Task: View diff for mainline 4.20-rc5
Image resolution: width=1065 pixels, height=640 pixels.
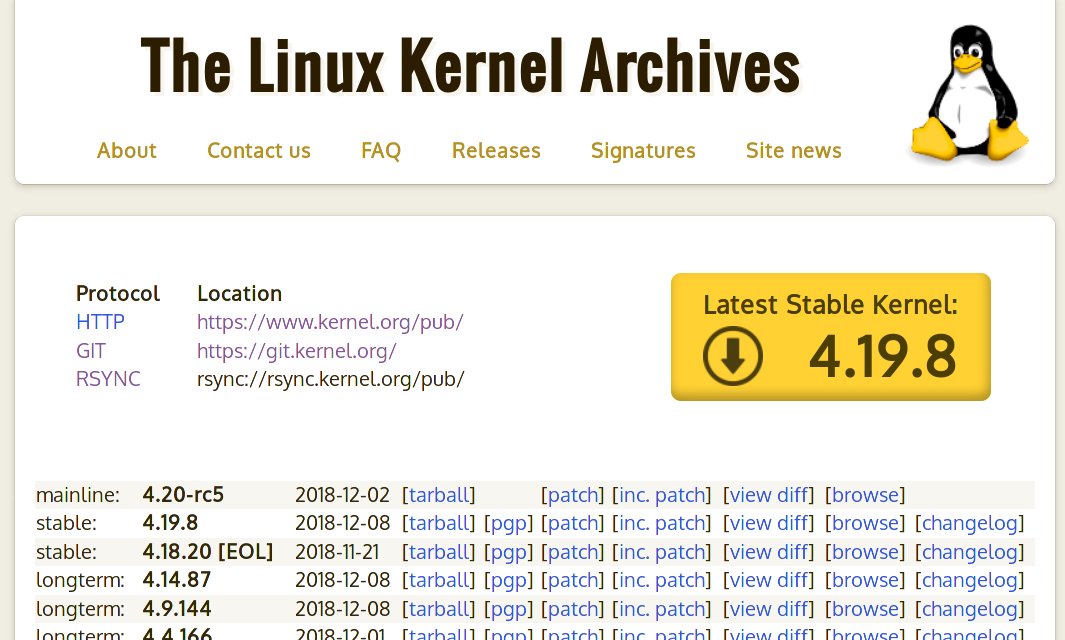Action: (x=768, y=495)
